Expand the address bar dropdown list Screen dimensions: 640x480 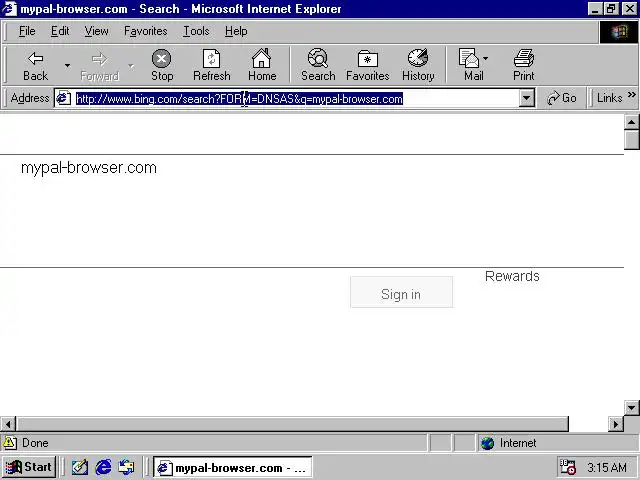[x=527, y=98]
